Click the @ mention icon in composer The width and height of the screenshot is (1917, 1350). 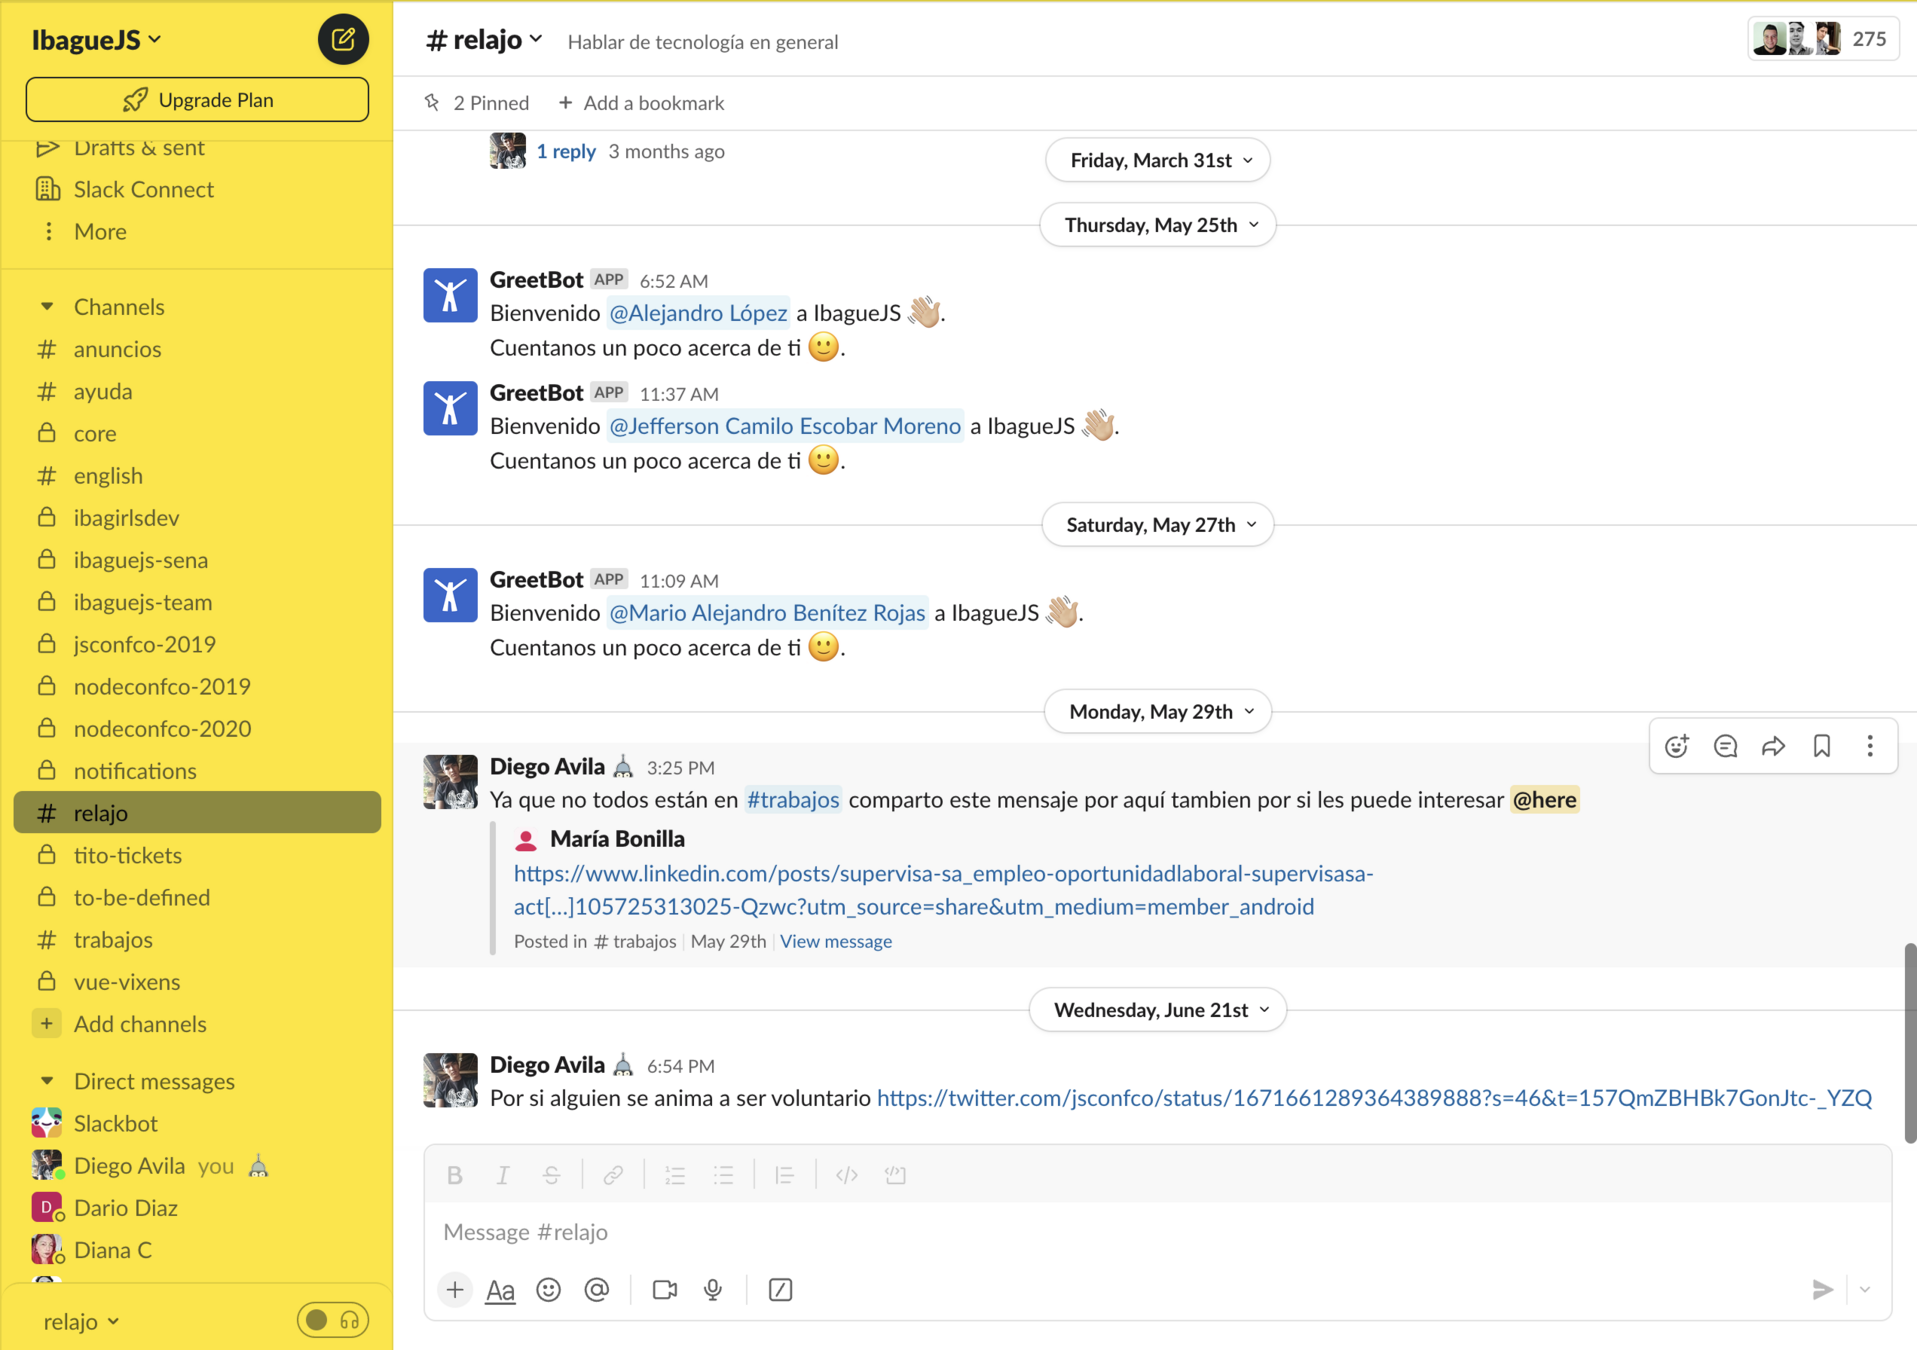[597, 1290]
